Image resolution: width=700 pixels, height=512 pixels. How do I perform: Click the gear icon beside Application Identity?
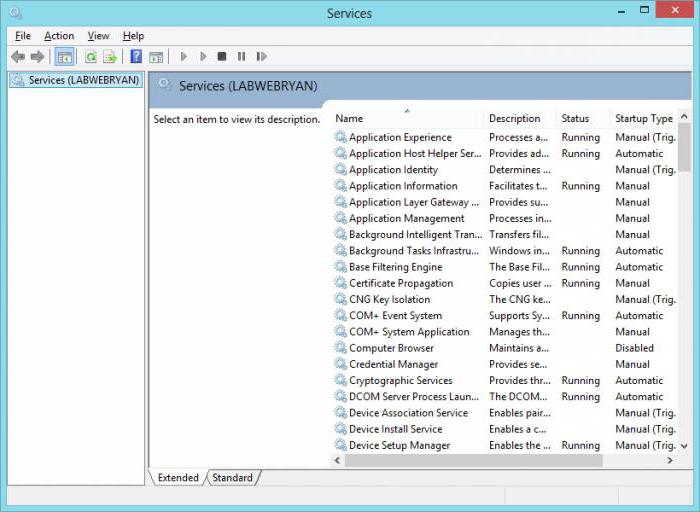click(x=341, y=170)
